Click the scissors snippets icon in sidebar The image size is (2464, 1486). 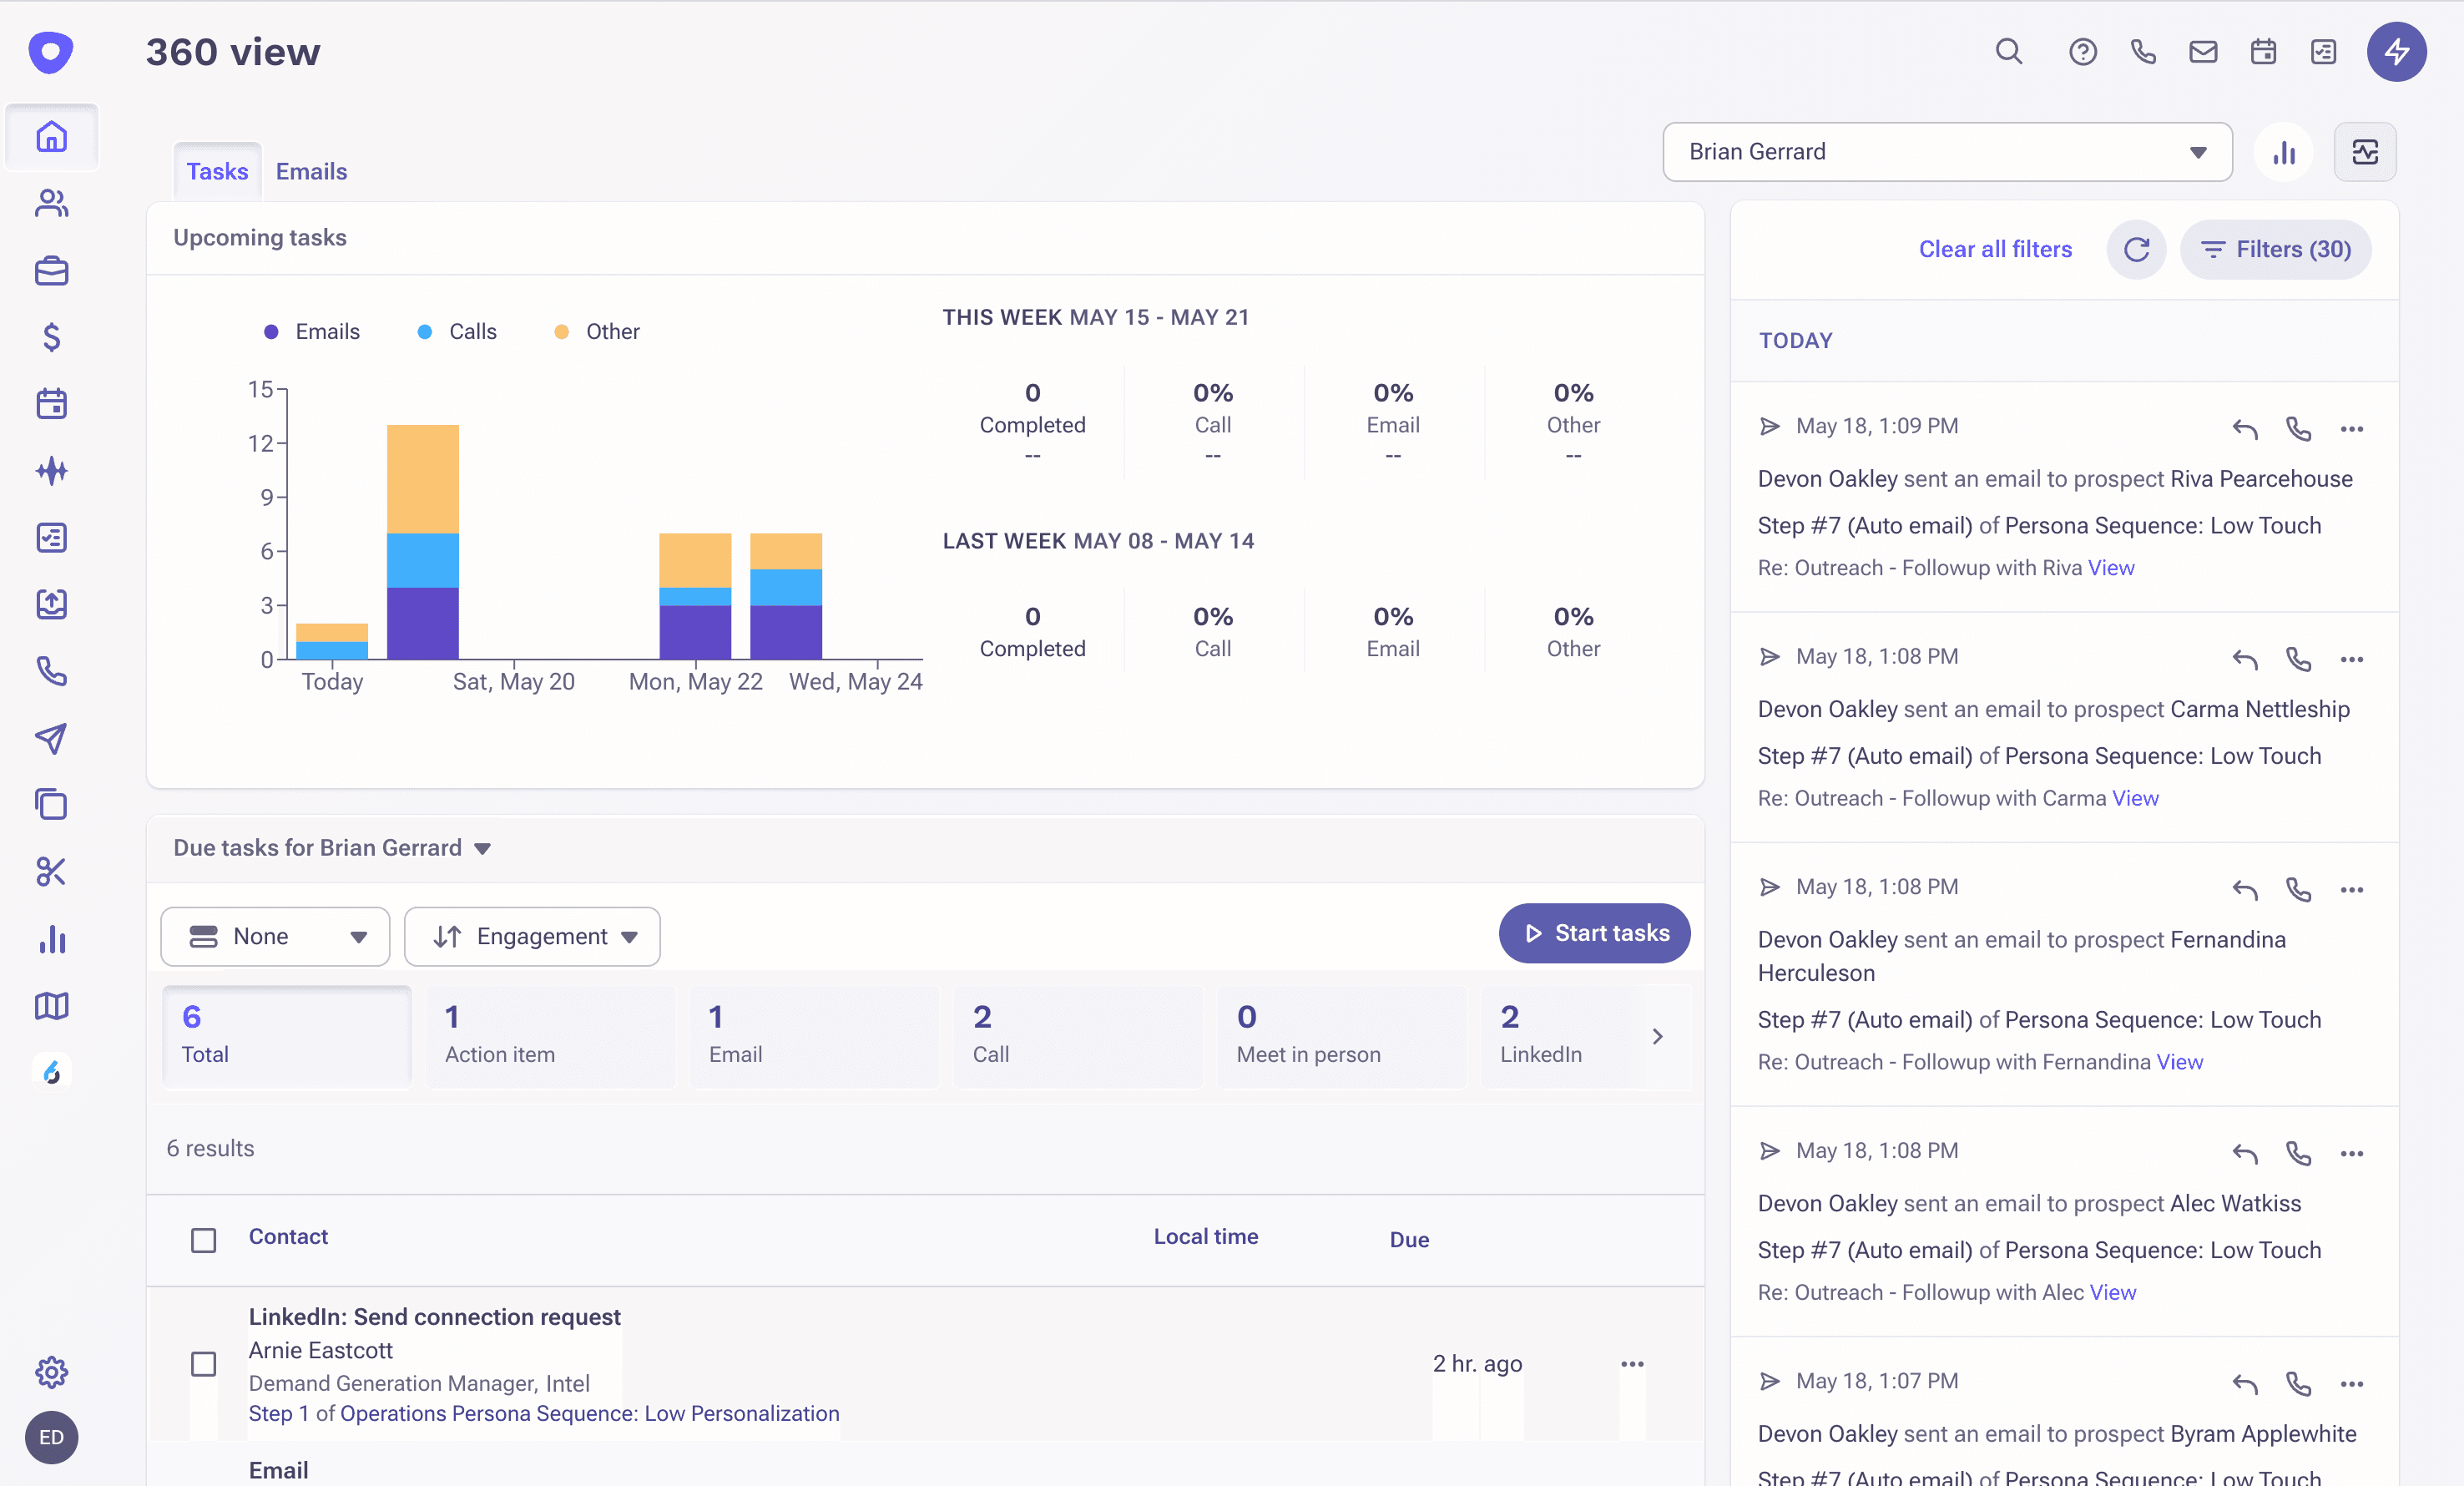pos(51,872)
